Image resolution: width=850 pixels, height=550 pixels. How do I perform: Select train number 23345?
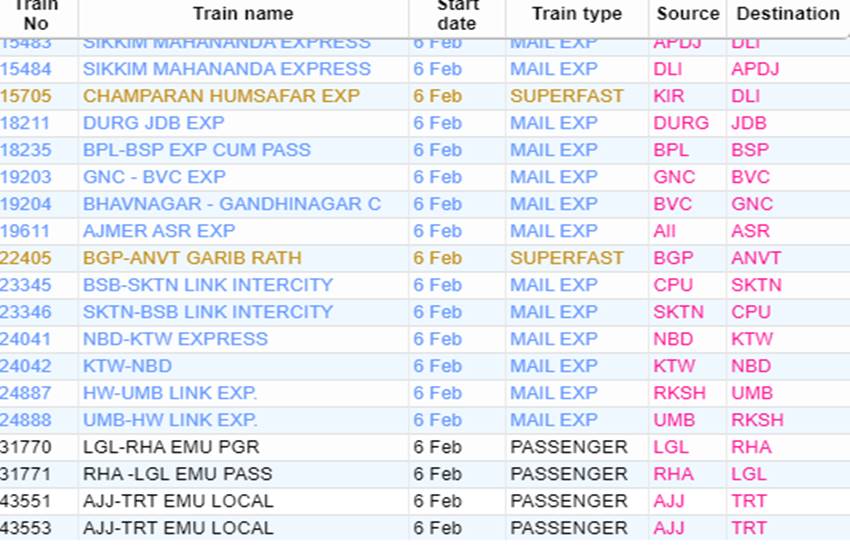tap(25, 285)
